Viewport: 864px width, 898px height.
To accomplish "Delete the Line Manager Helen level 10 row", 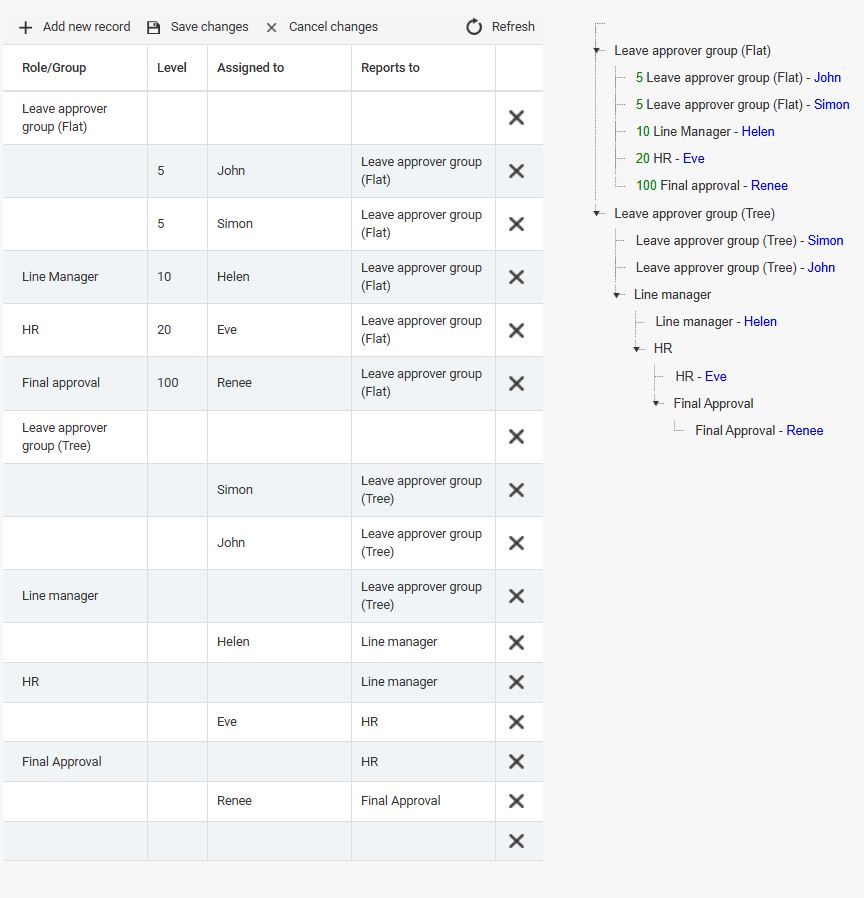I will (516, 277).
